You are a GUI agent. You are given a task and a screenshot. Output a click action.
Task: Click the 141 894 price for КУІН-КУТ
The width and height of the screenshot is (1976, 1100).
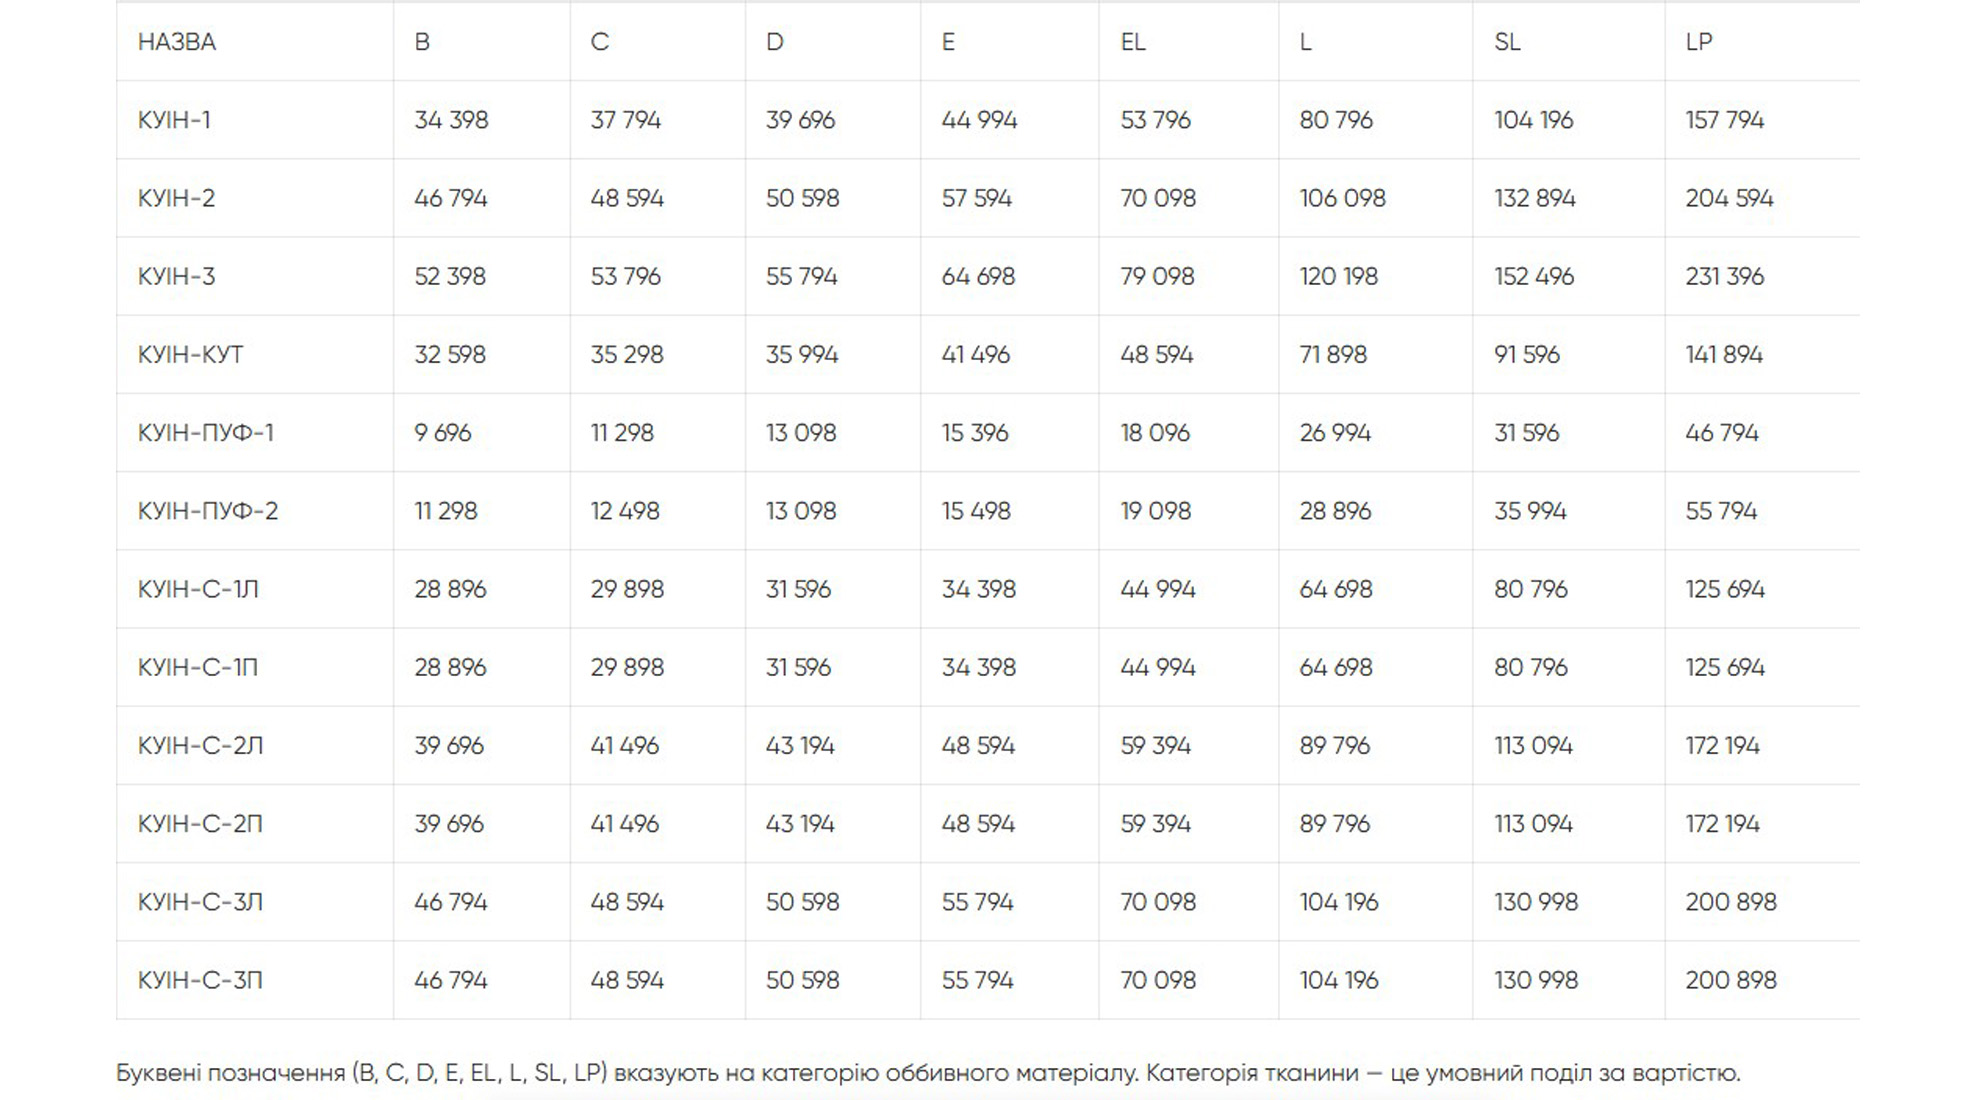(1723, 355)
